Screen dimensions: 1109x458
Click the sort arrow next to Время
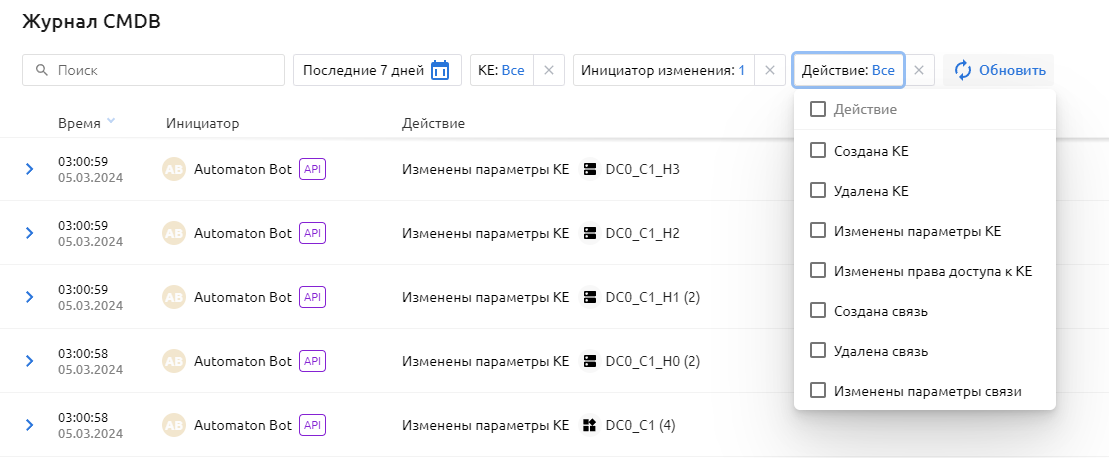(x=111, y=122)
